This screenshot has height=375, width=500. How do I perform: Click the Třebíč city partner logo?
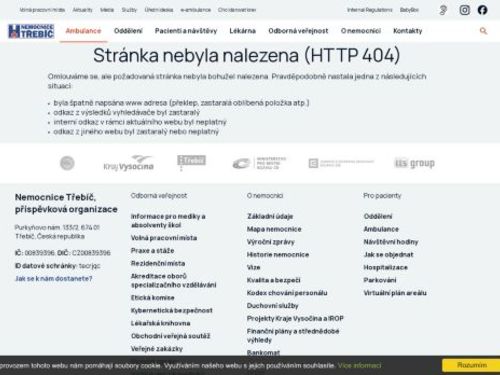coord(191,162)
